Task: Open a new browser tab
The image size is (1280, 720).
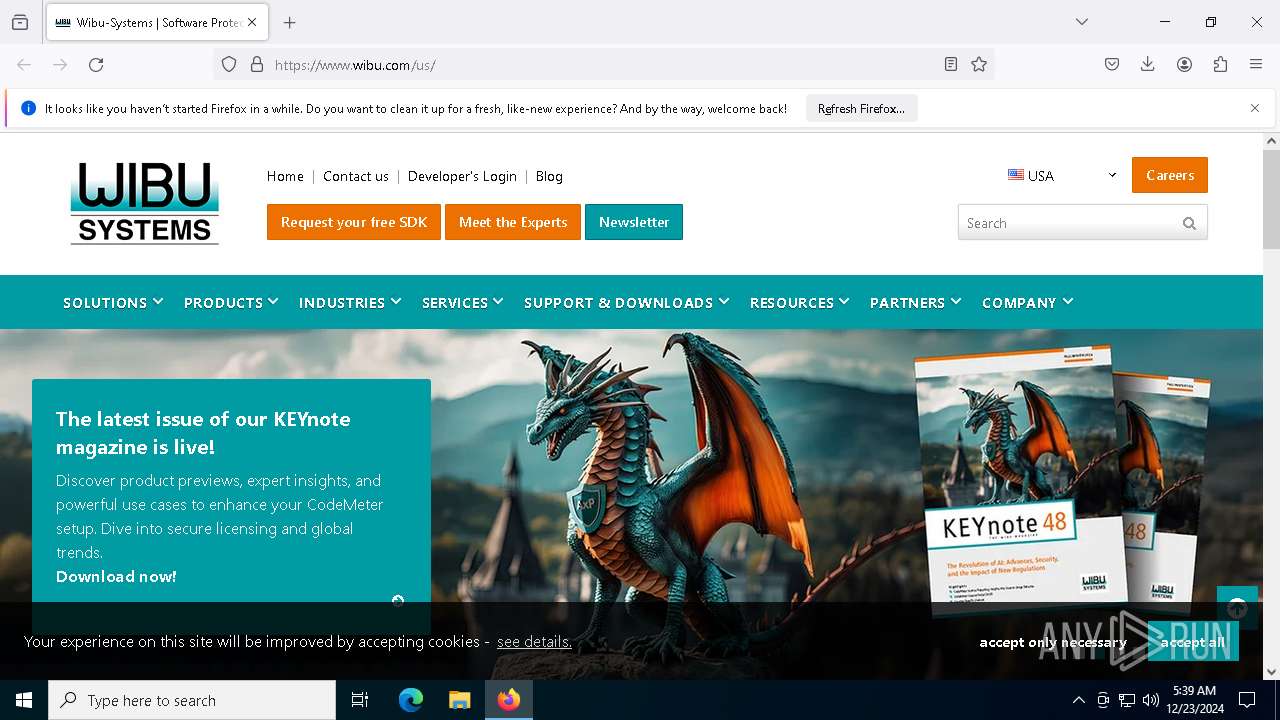Action: point(290,22)
